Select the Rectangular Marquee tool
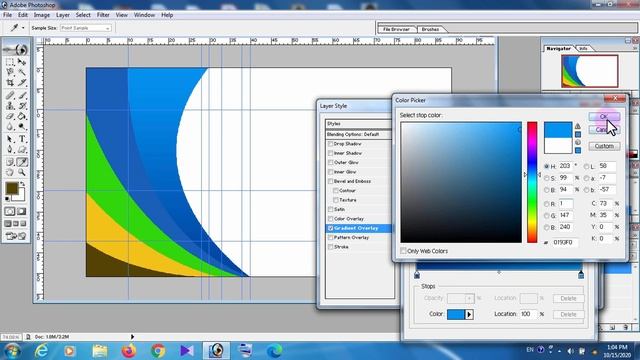 pyautogui.click(x=10, y=62)
